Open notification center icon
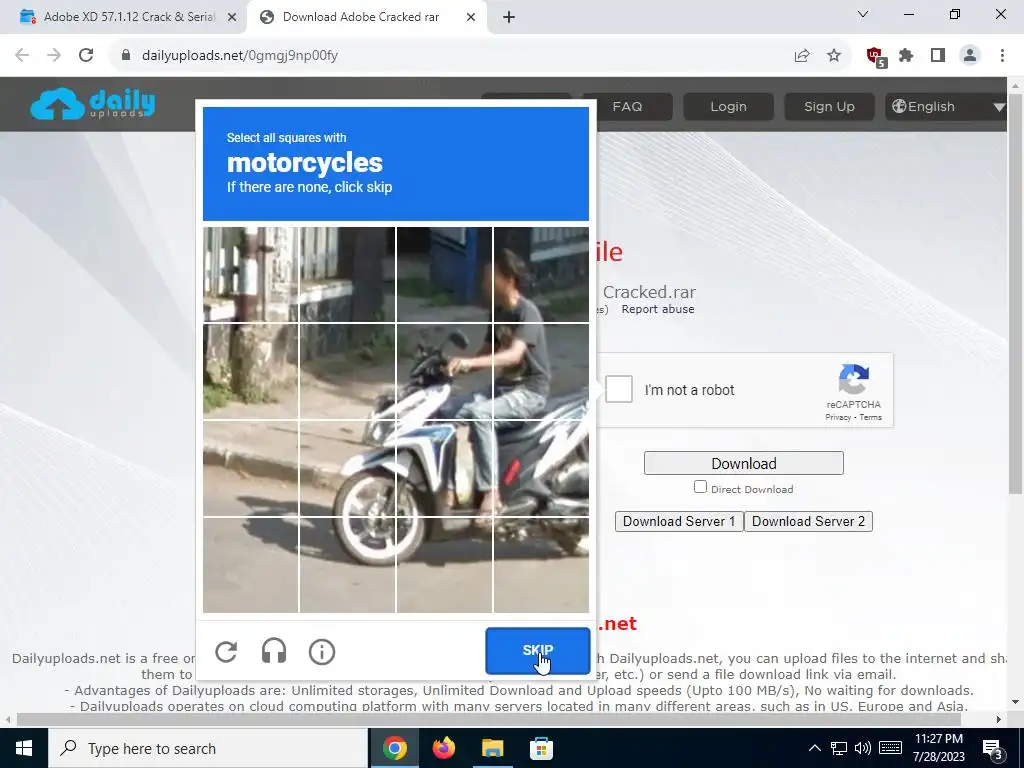Screen dimensions: 1024x768 pyautogui.click(x=992, y=749)
